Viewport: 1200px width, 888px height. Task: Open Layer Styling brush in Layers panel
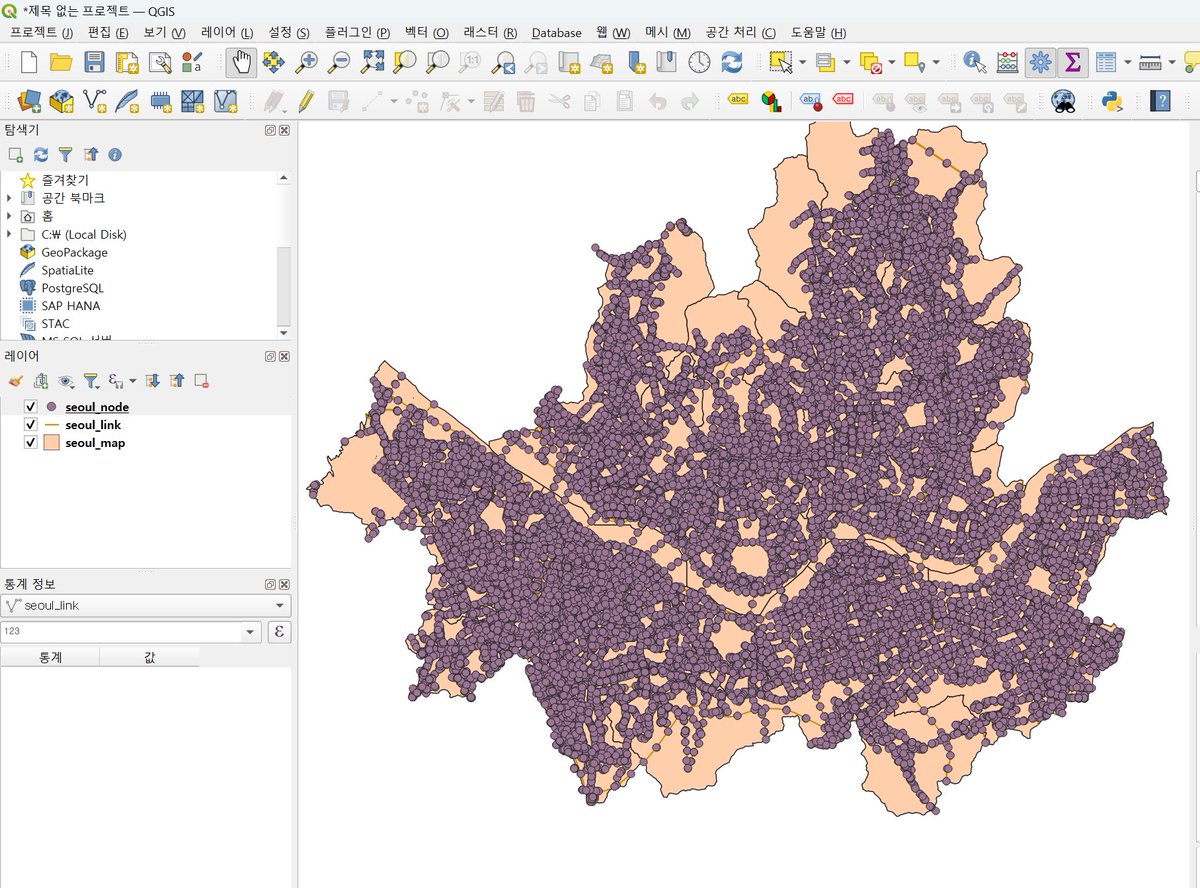pos(15,380)
